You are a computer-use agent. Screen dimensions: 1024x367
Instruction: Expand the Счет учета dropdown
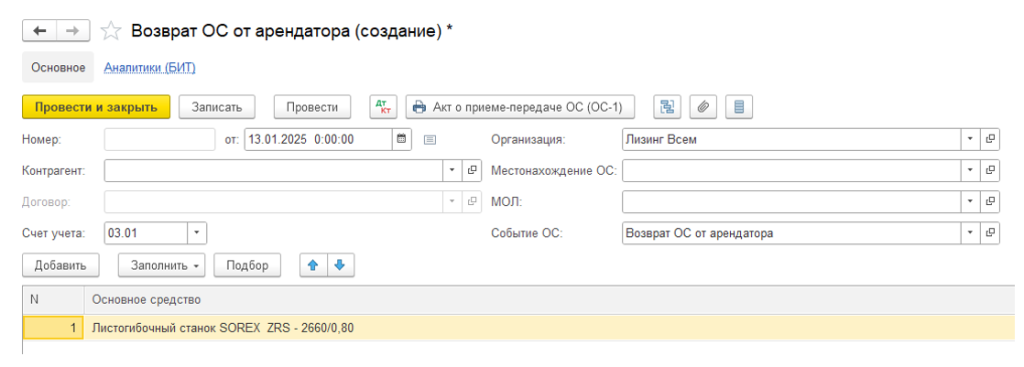click(197, 232)
